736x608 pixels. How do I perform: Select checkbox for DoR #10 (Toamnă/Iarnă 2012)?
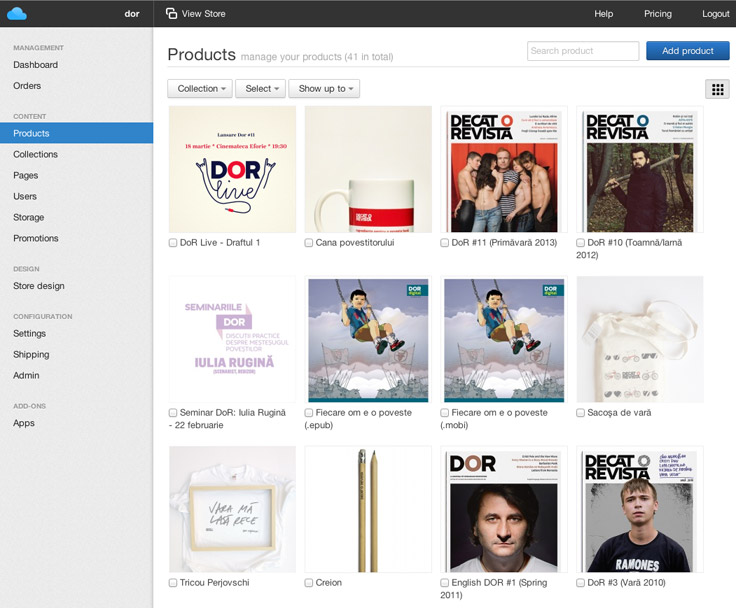(x=580, y=243)
